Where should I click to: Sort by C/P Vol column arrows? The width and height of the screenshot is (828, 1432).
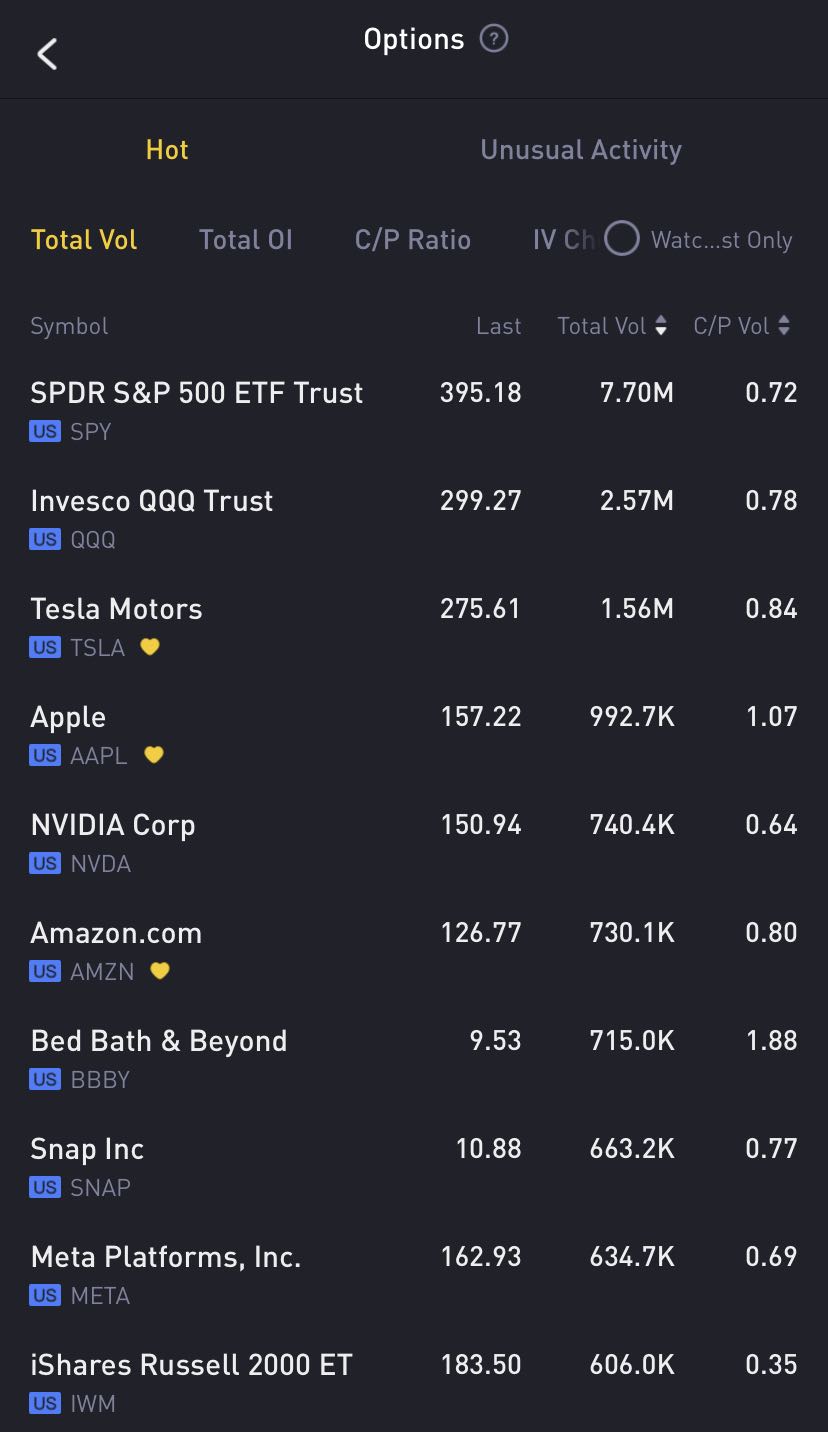pyautogui.click(x=784, y=326)
